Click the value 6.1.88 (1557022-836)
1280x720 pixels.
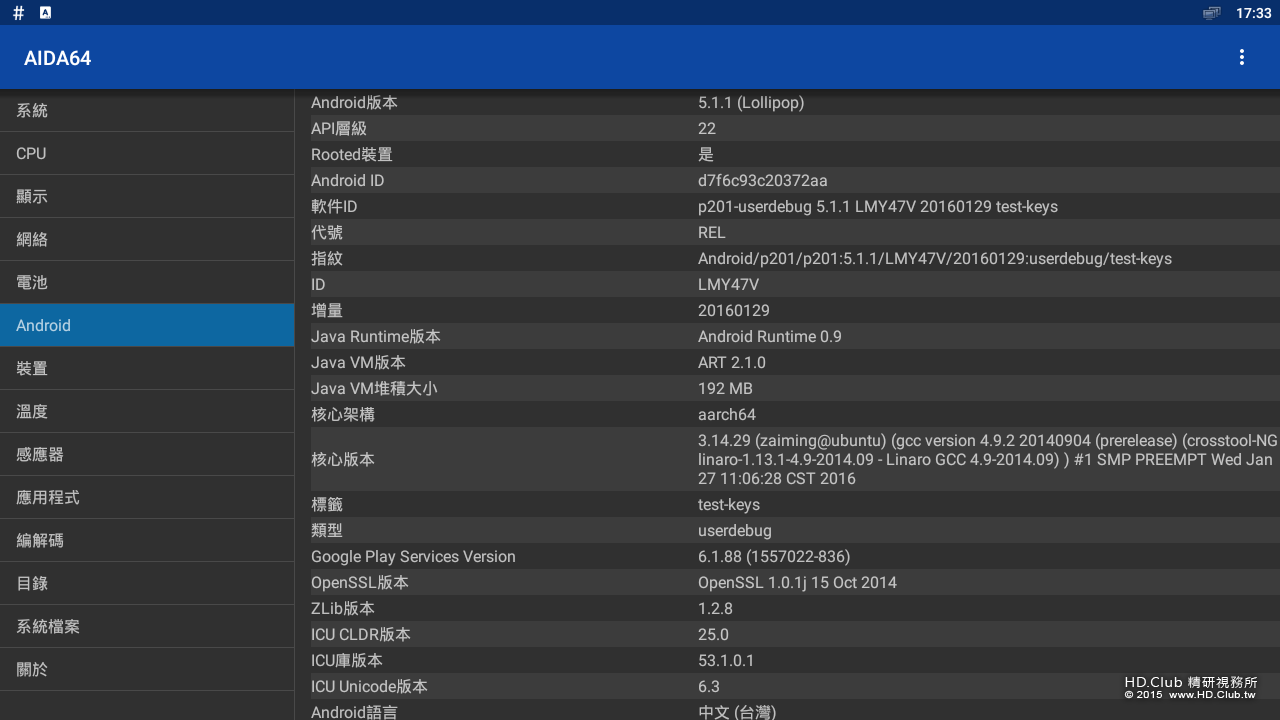(x=774, y=556)
